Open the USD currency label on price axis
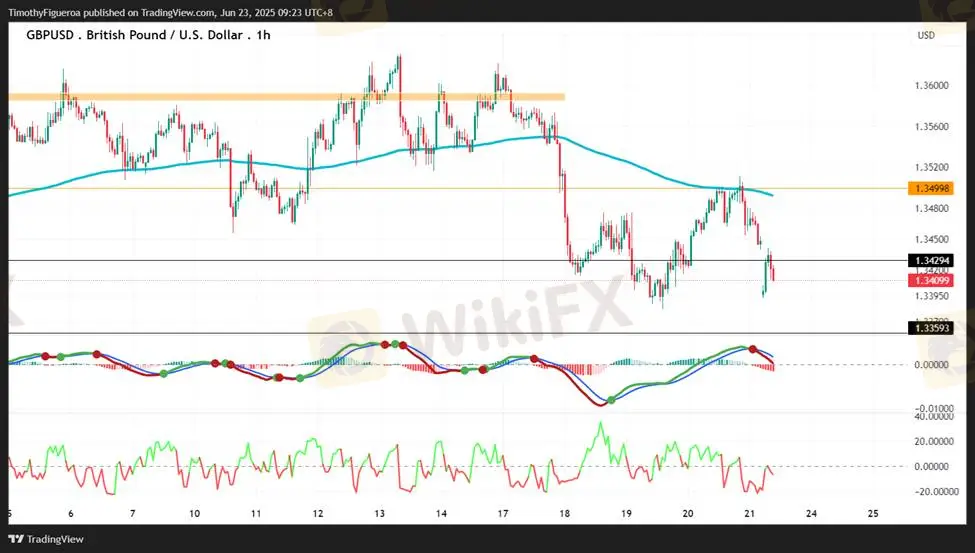 [926, 35]
